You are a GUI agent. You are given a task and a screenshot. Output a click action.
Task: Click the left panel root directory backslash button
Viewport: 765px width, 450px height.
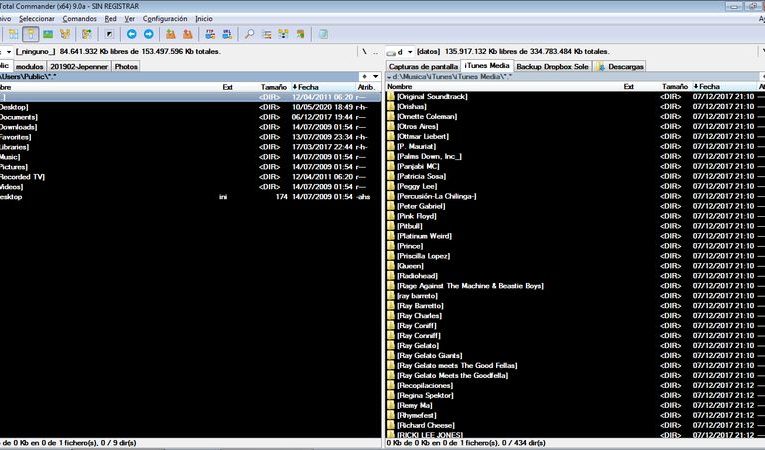coord(364,52)
